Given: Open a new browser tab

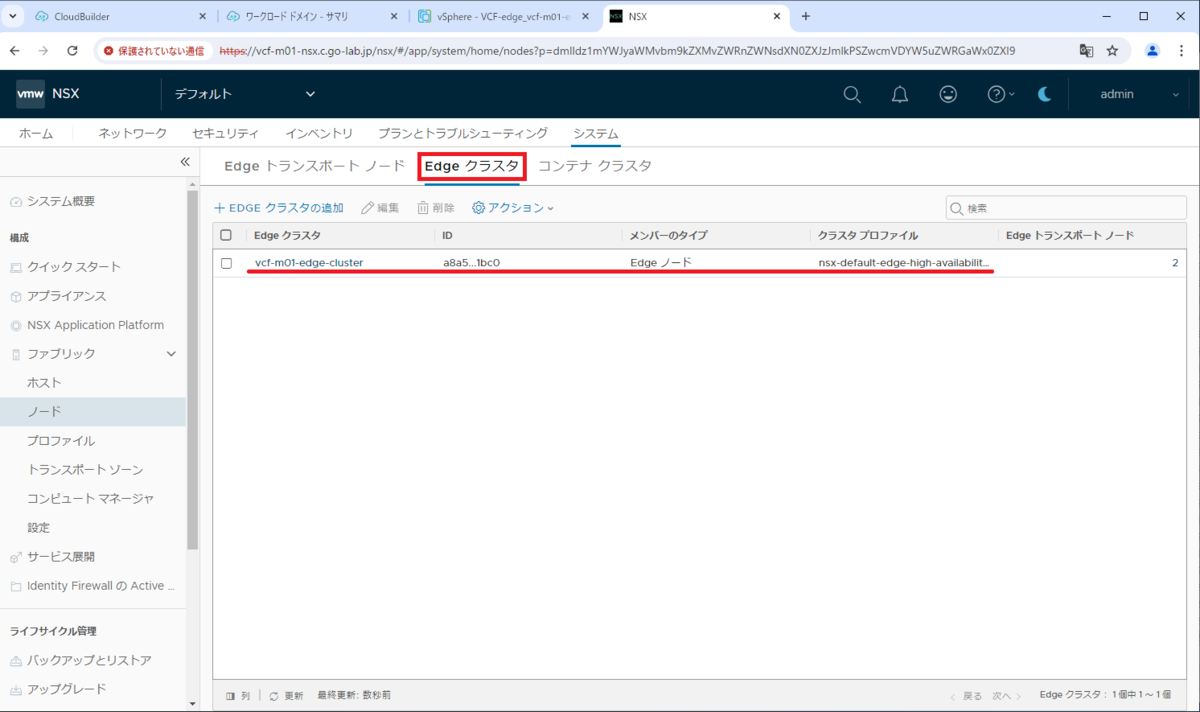Looking at the screenshot, I should point(806,16).
